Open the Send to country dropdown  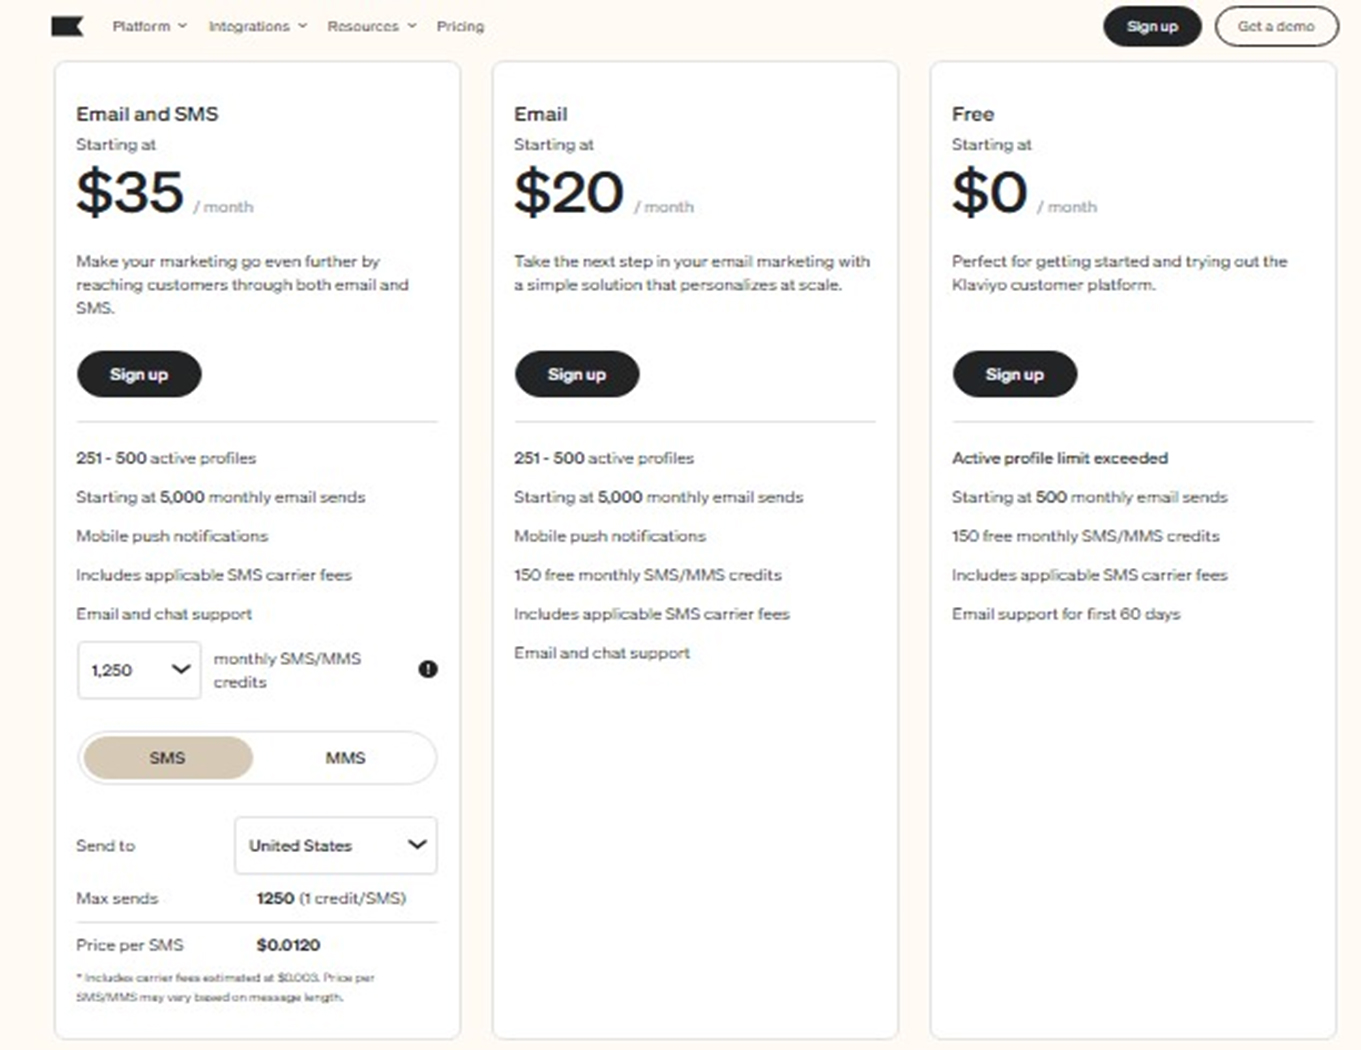[335, 845]
